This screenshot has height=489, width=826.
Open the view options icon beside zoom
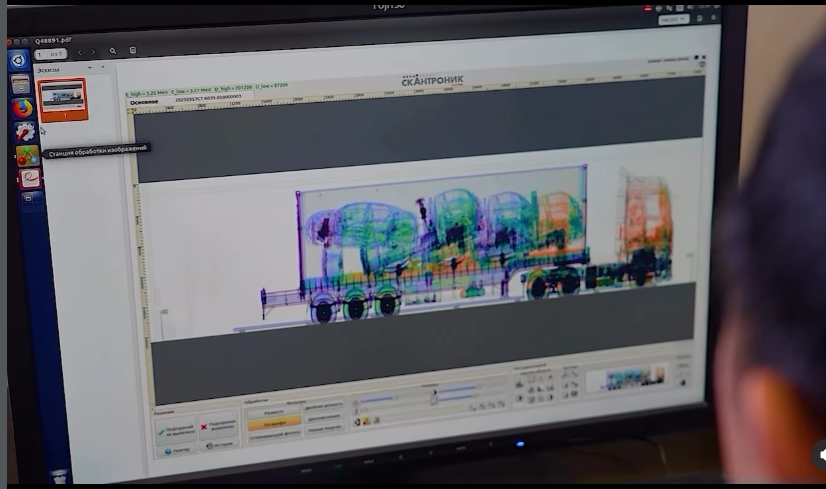click(700, 18)
